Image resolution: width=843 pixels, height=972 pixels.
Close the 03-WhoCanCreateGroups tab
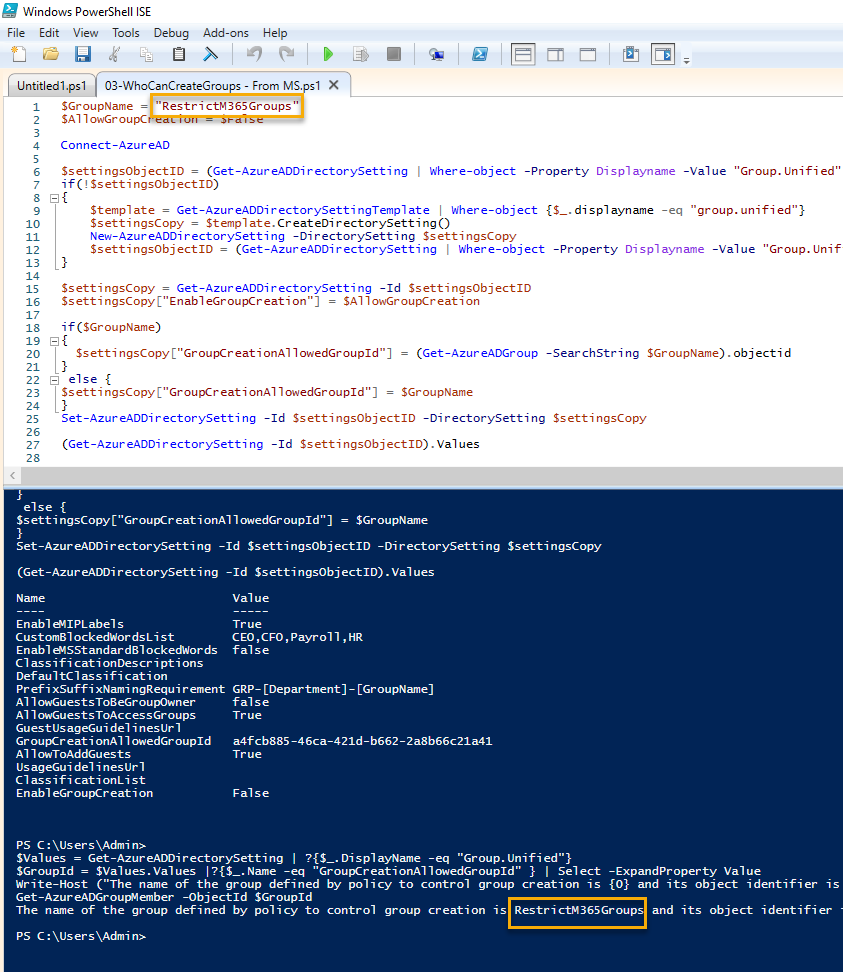[x=333, y=85]
